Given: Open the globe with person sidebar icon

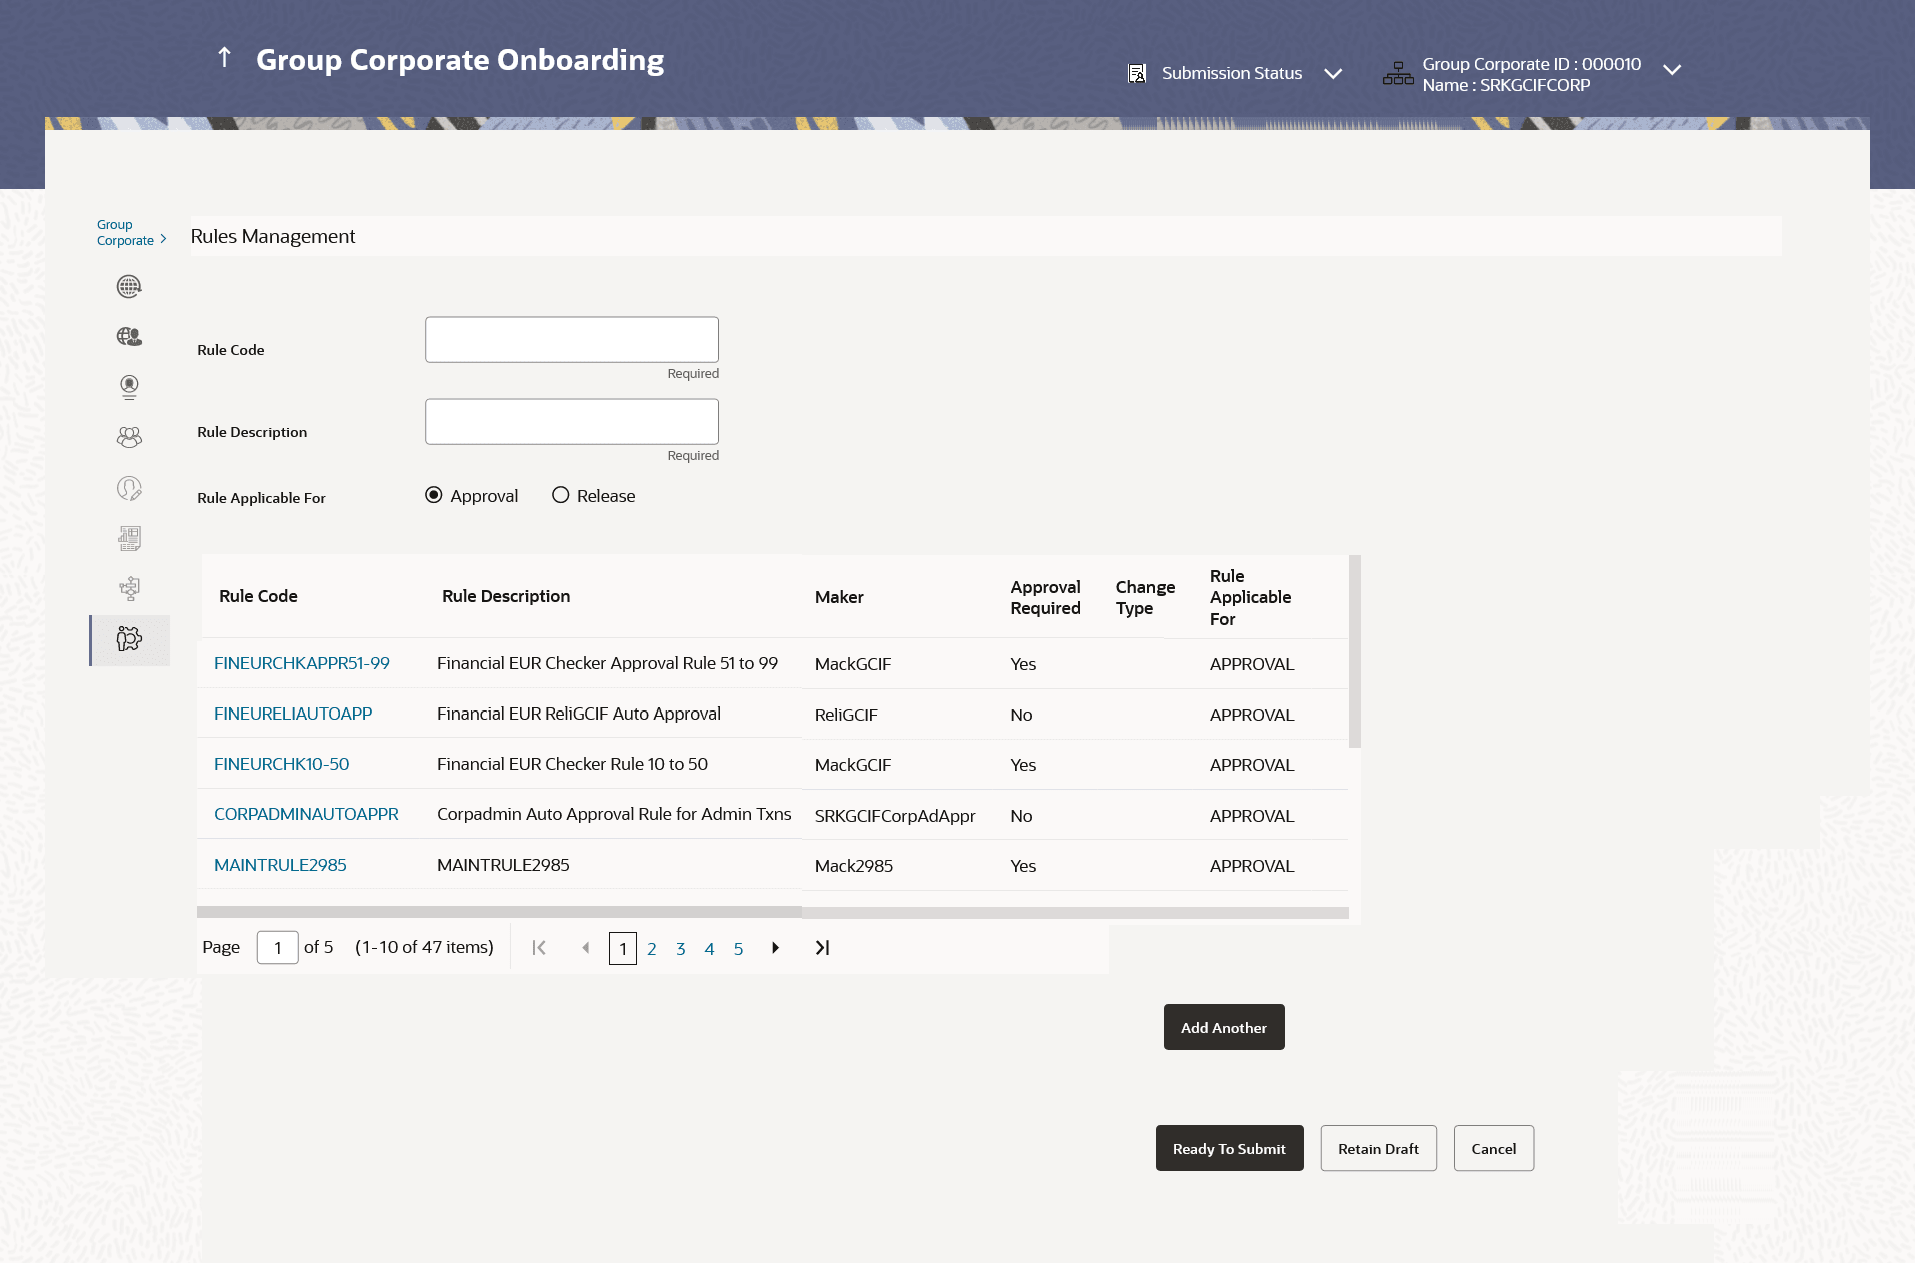Looking at the screenshot, I should pyautogui.click(x=129, y=337).
